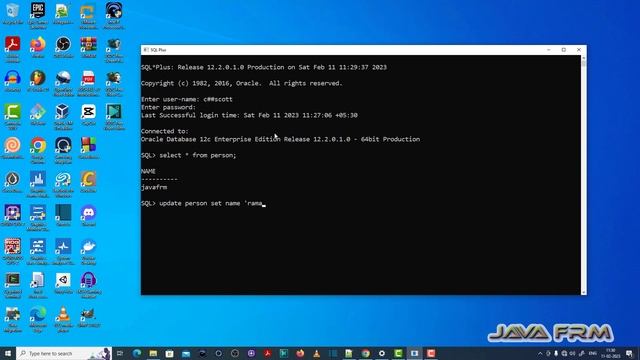The height and width of the screenshot is (360, 640).
Task: Click the 'Enter user-name: c##scott' line
Action: pyautogui.click(x=187, y=99)
